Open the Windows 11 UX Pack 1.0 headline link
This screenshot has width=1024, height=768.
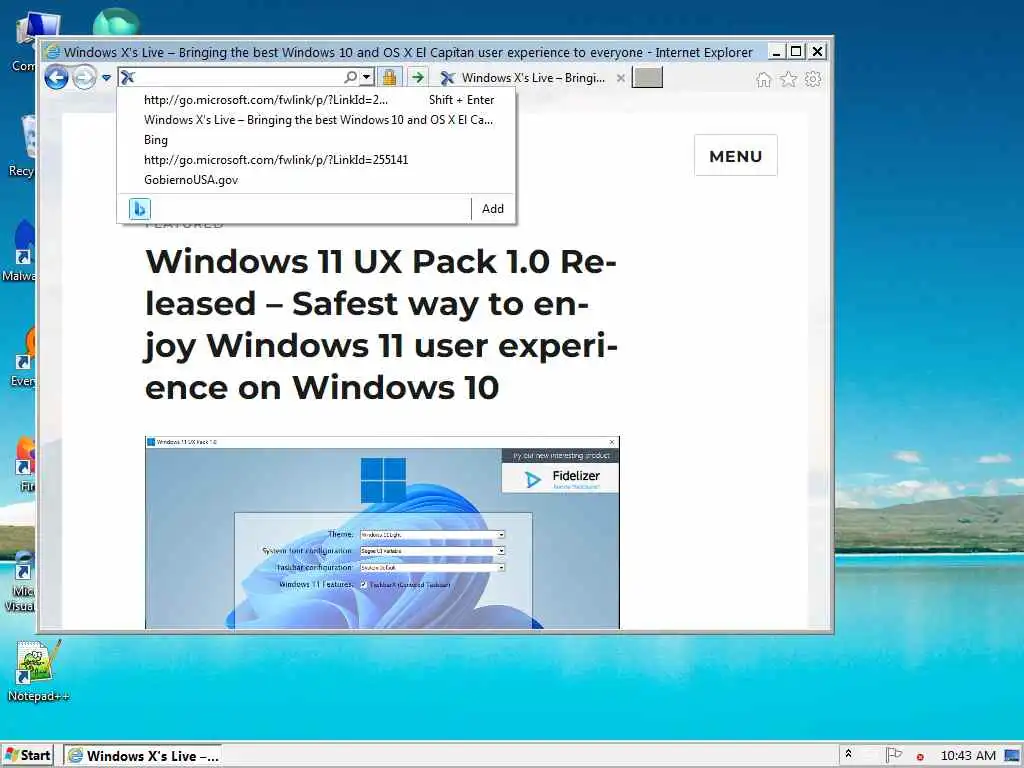point(381,325)
